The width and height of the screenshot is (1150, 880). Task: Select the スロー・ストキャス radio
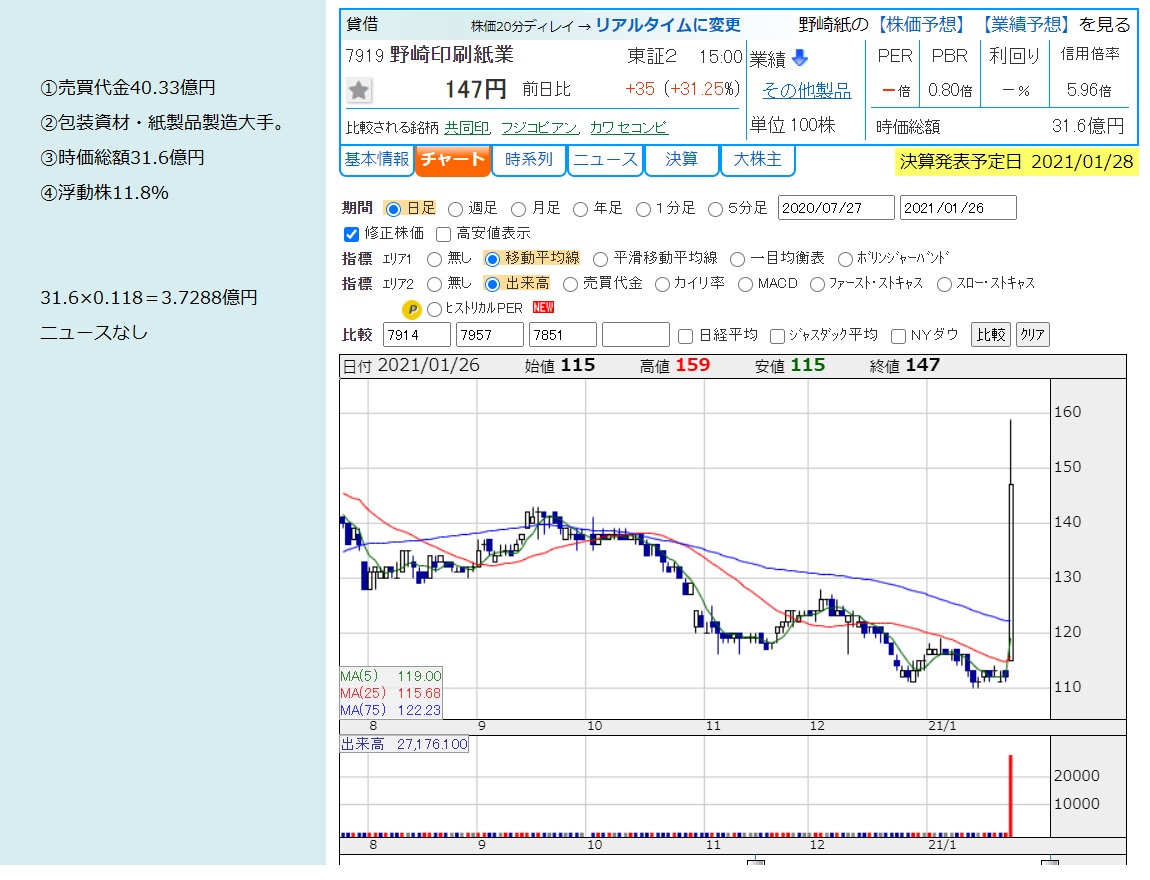point(945,284)
